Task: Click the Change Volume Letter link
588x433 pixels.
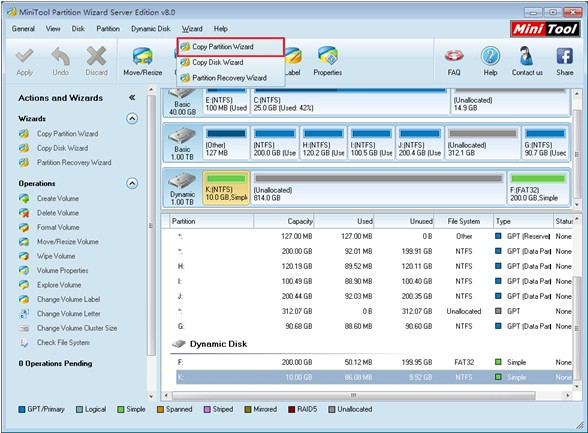Action: coord(69,314)
